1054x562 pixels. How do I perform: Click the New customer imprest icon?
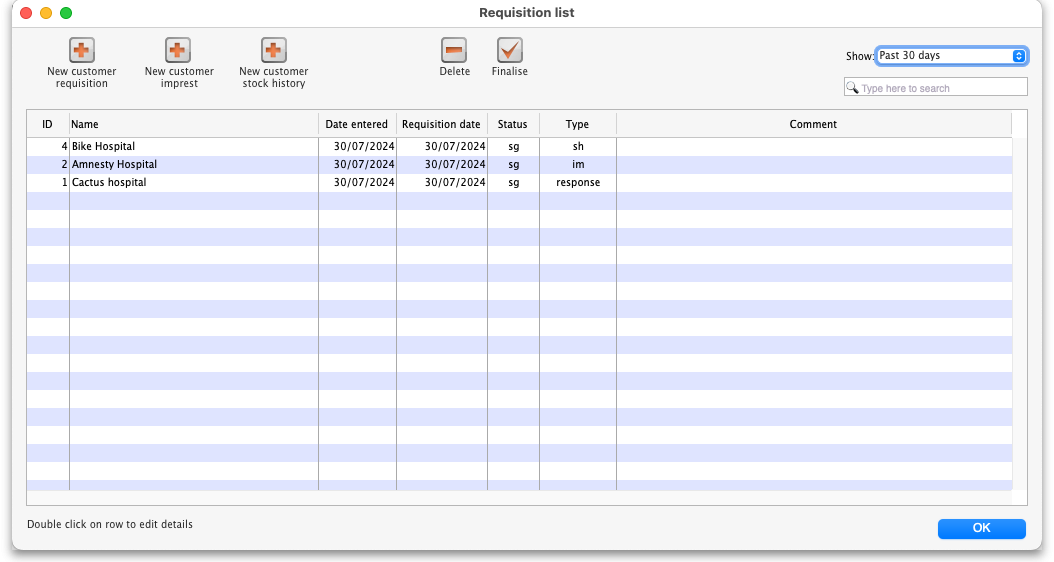(x=178, y=50)
